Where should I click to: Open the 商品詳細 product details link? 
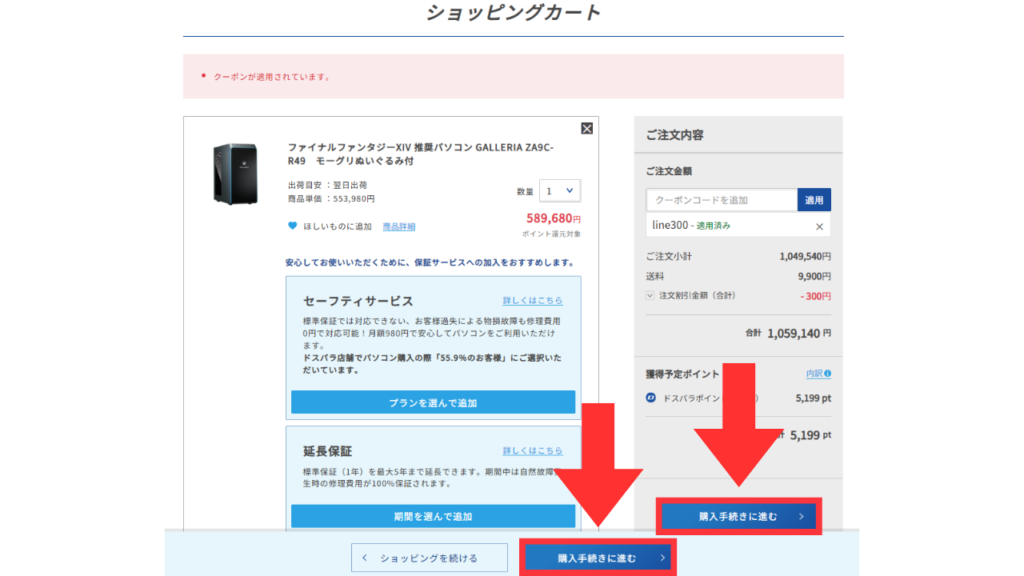pyautogui.click(x=399, y=227)
